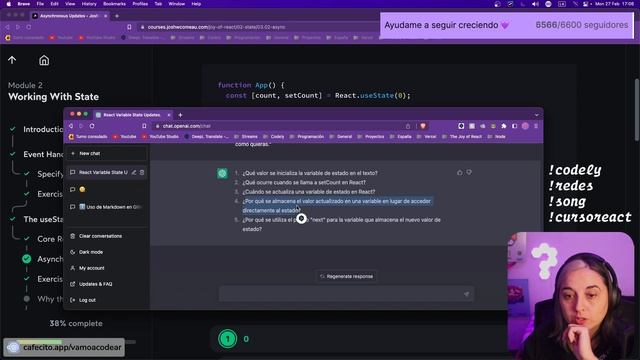640x360 pixels.
Task: Reload the chat.openai.com page
Action: 92,126
